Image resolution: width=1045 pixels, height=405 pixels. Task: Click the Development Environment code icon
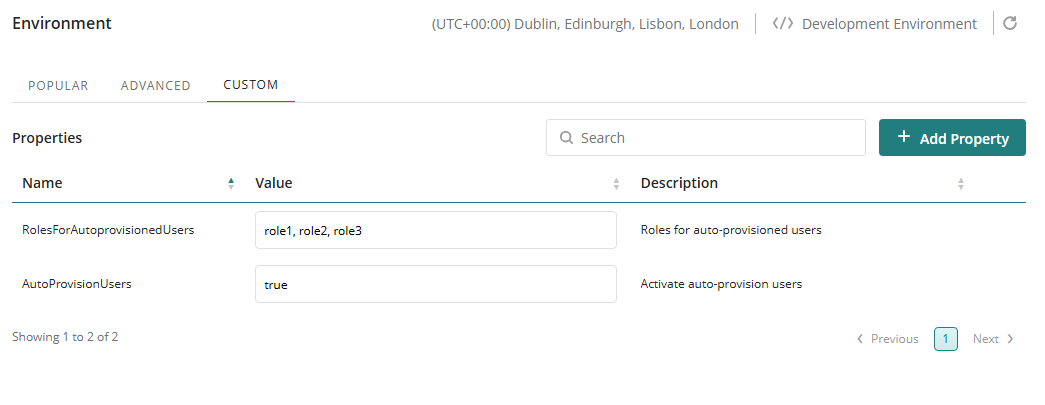click(783, 24)
